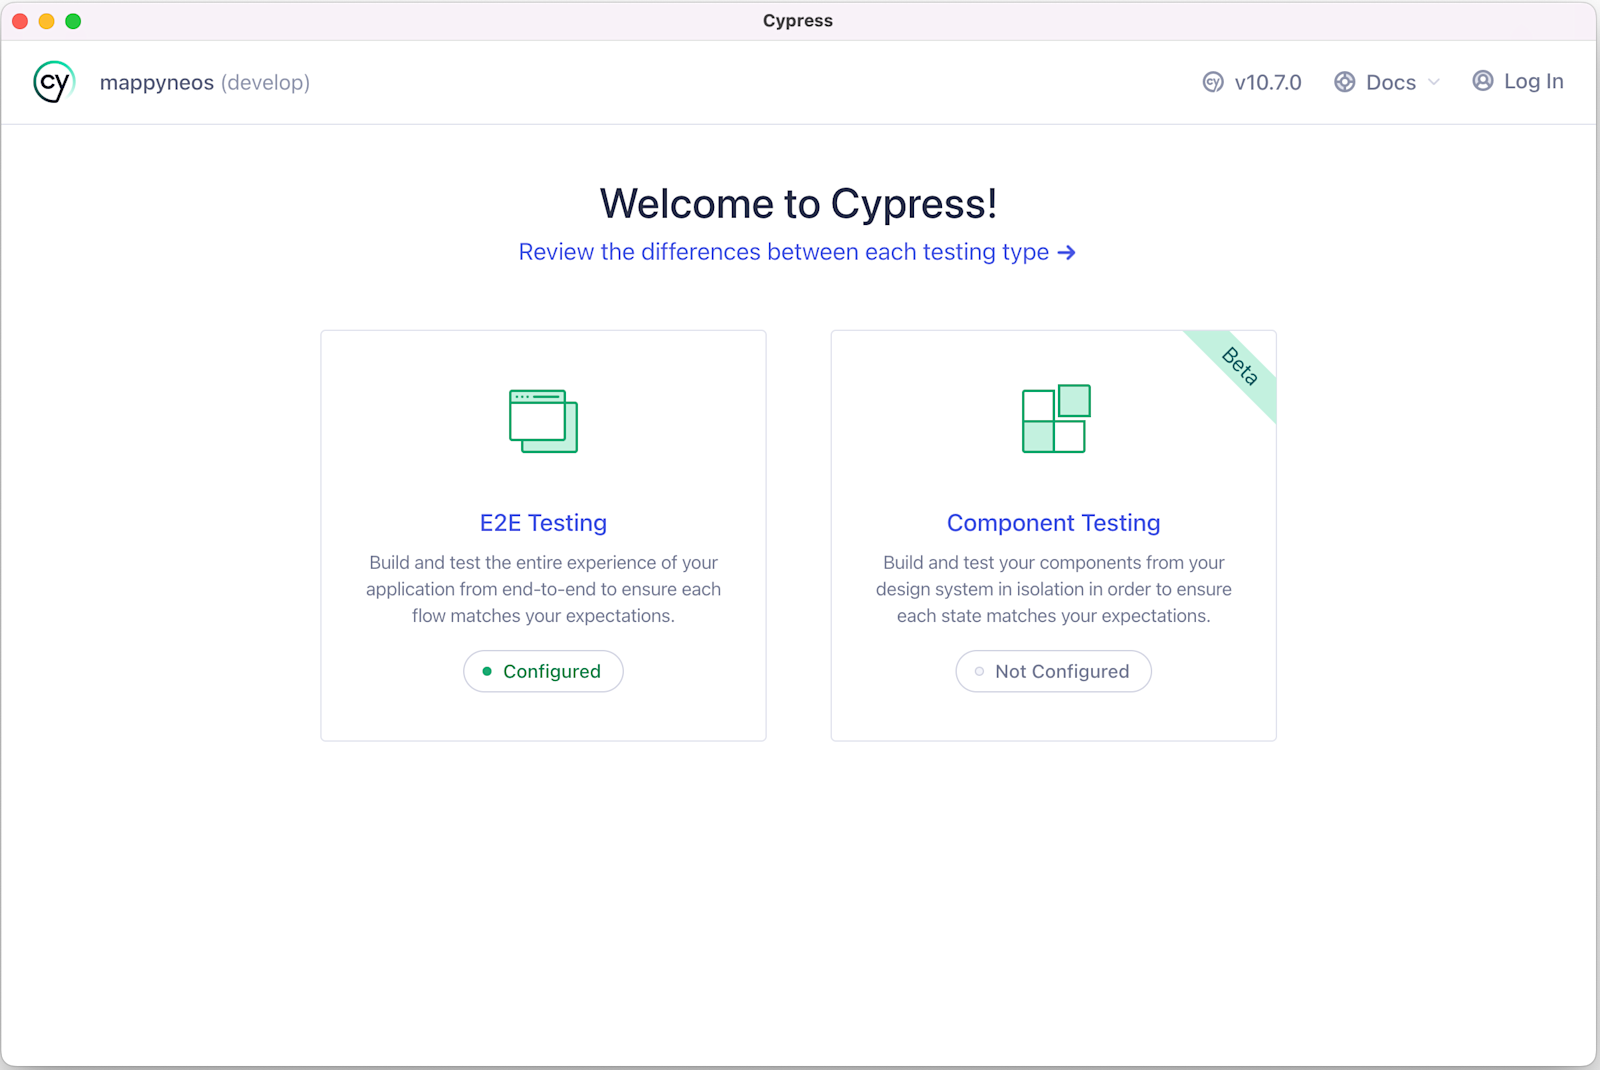This screenshot has height=1070, width=1600.
Task: Click the (develop) branch label
Action: [x=265, y=83]
